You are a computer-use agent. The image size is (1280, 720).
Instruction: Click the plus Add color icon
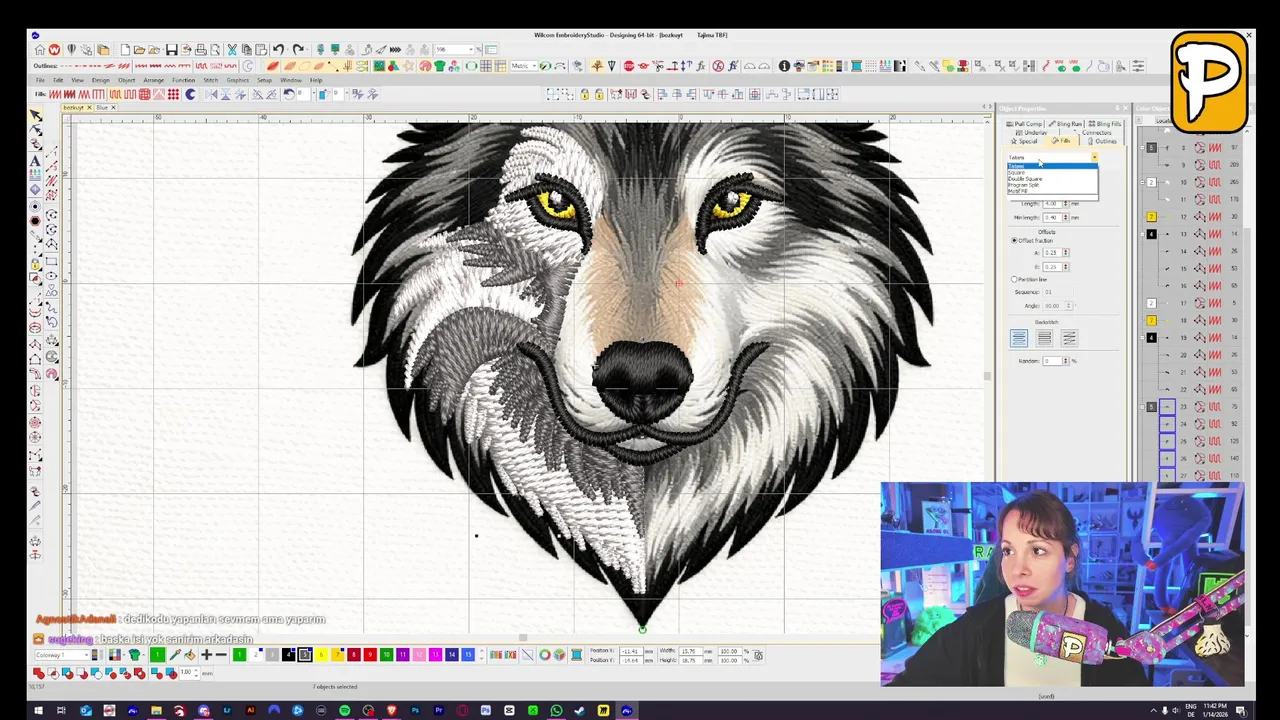(206, 655)
